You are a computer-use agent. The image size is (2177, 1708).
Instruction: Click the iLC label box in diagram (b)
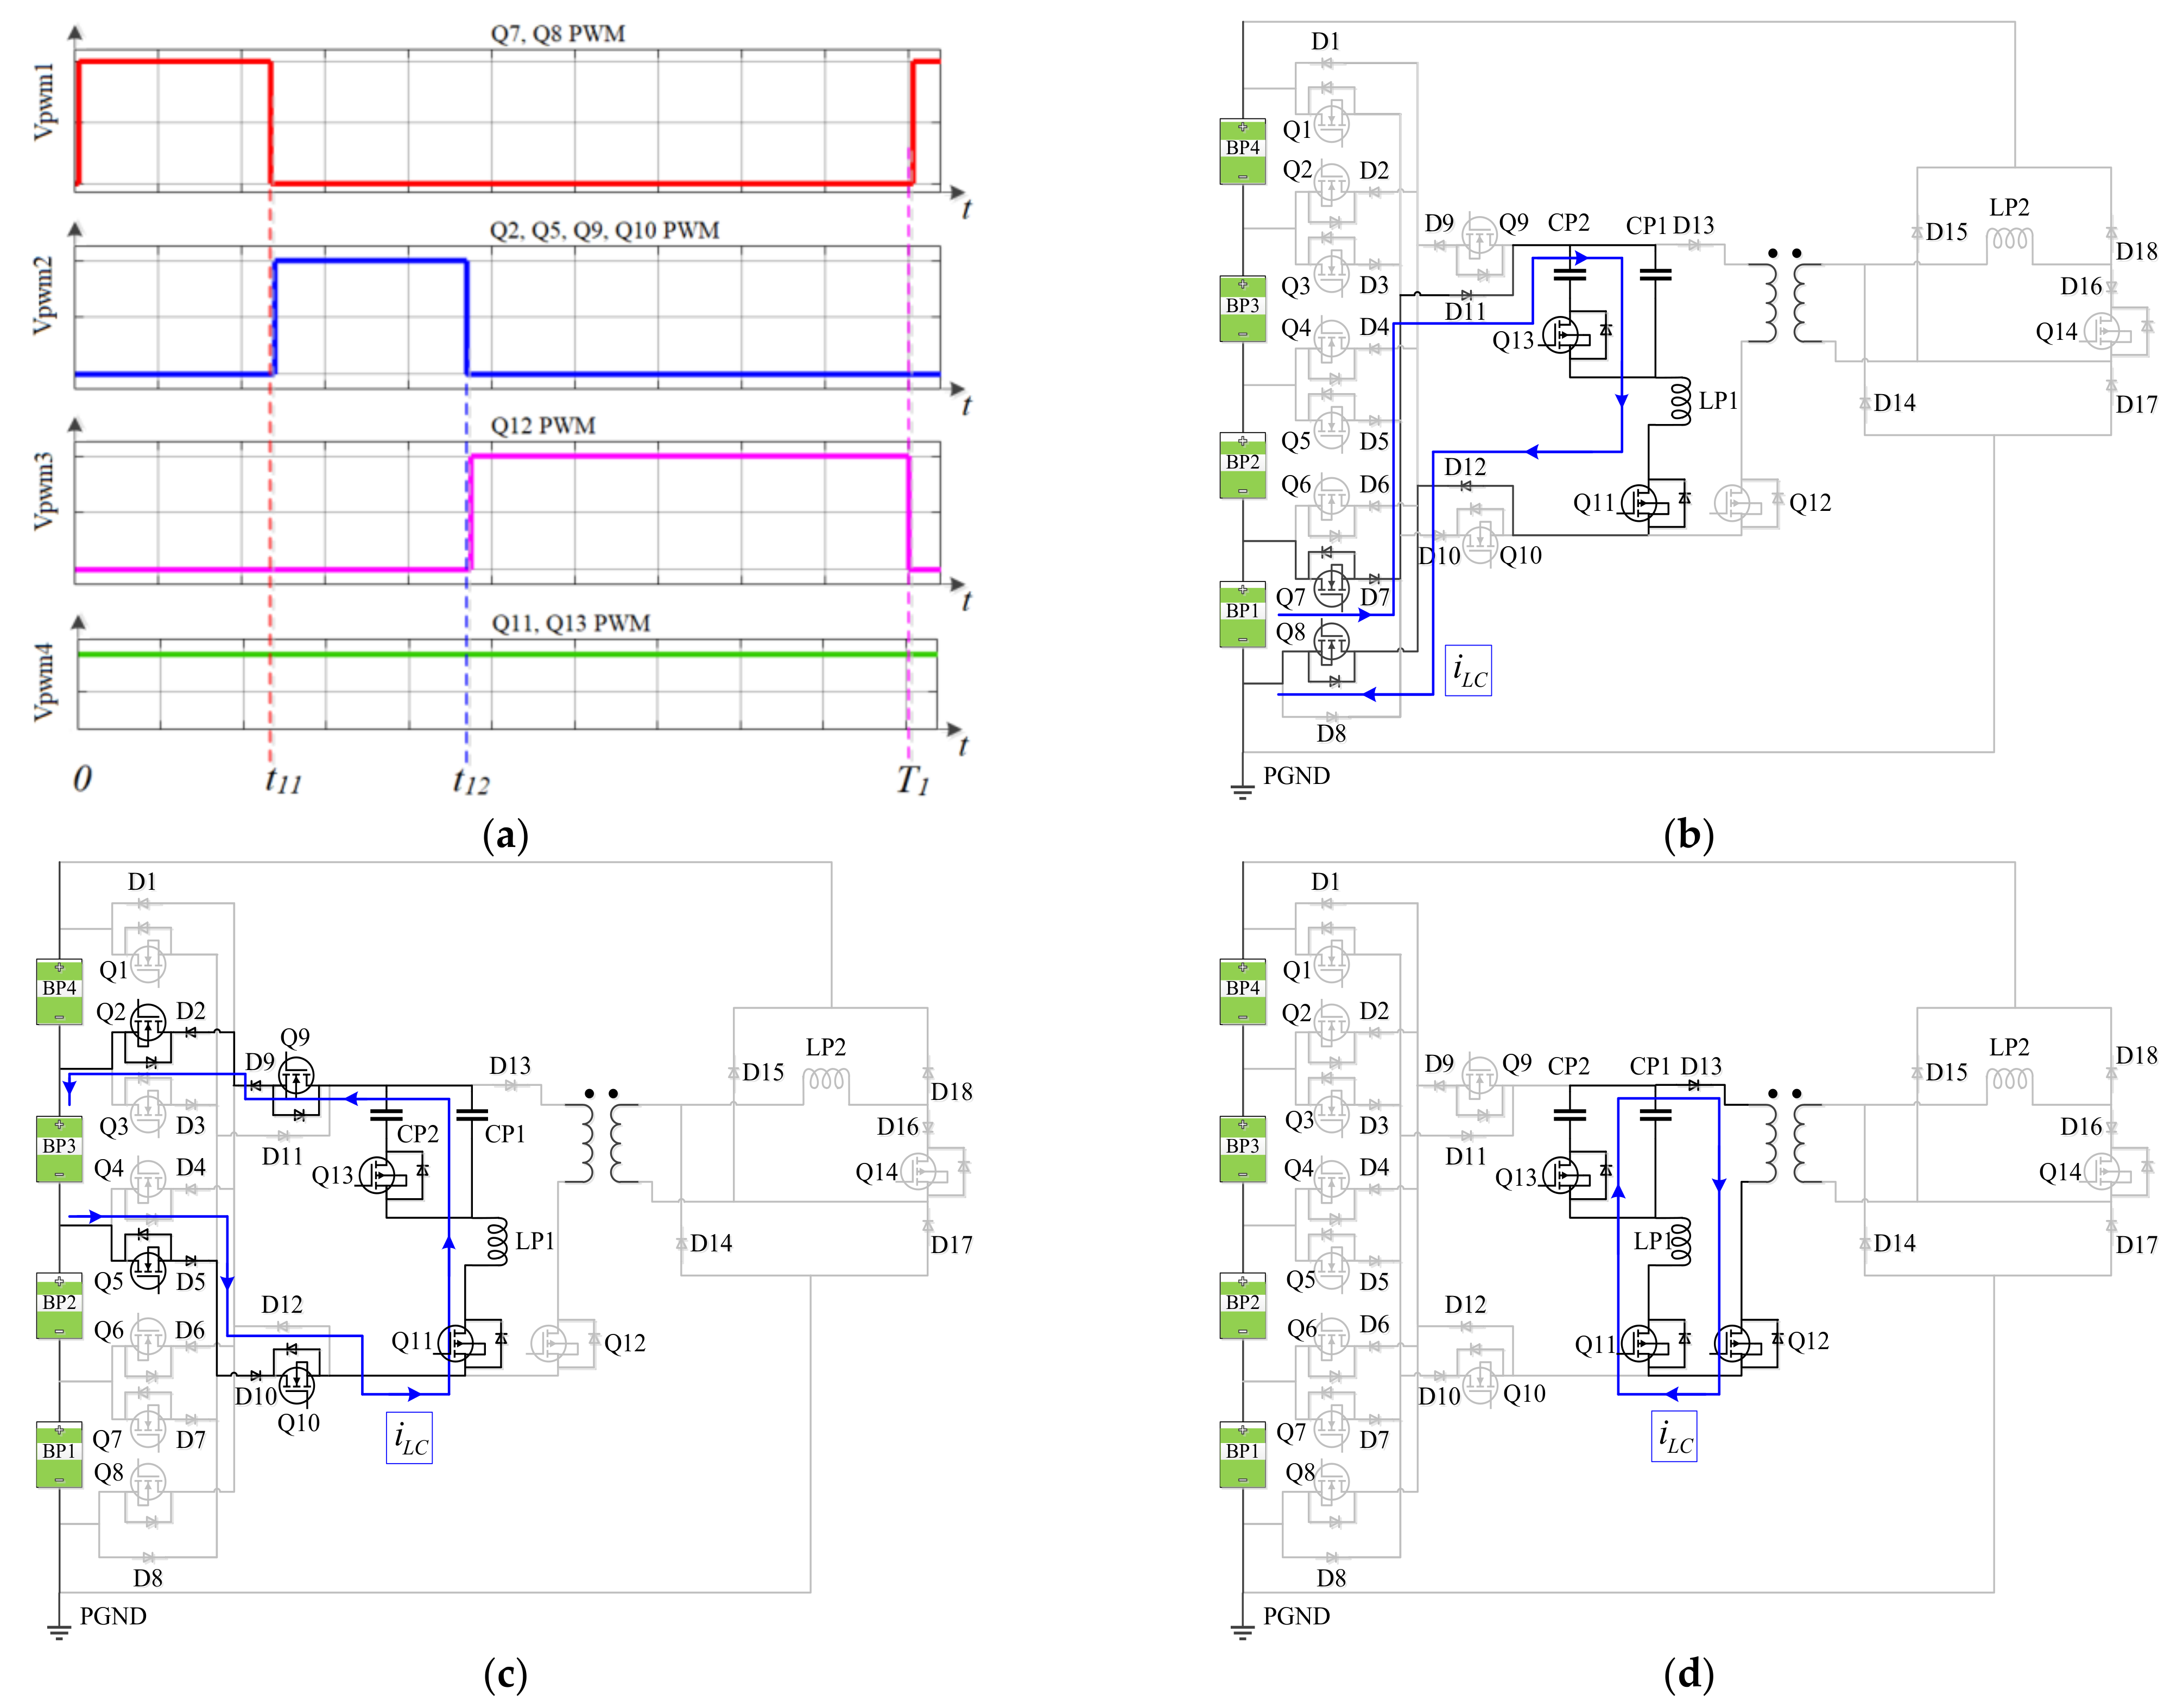1468,670
